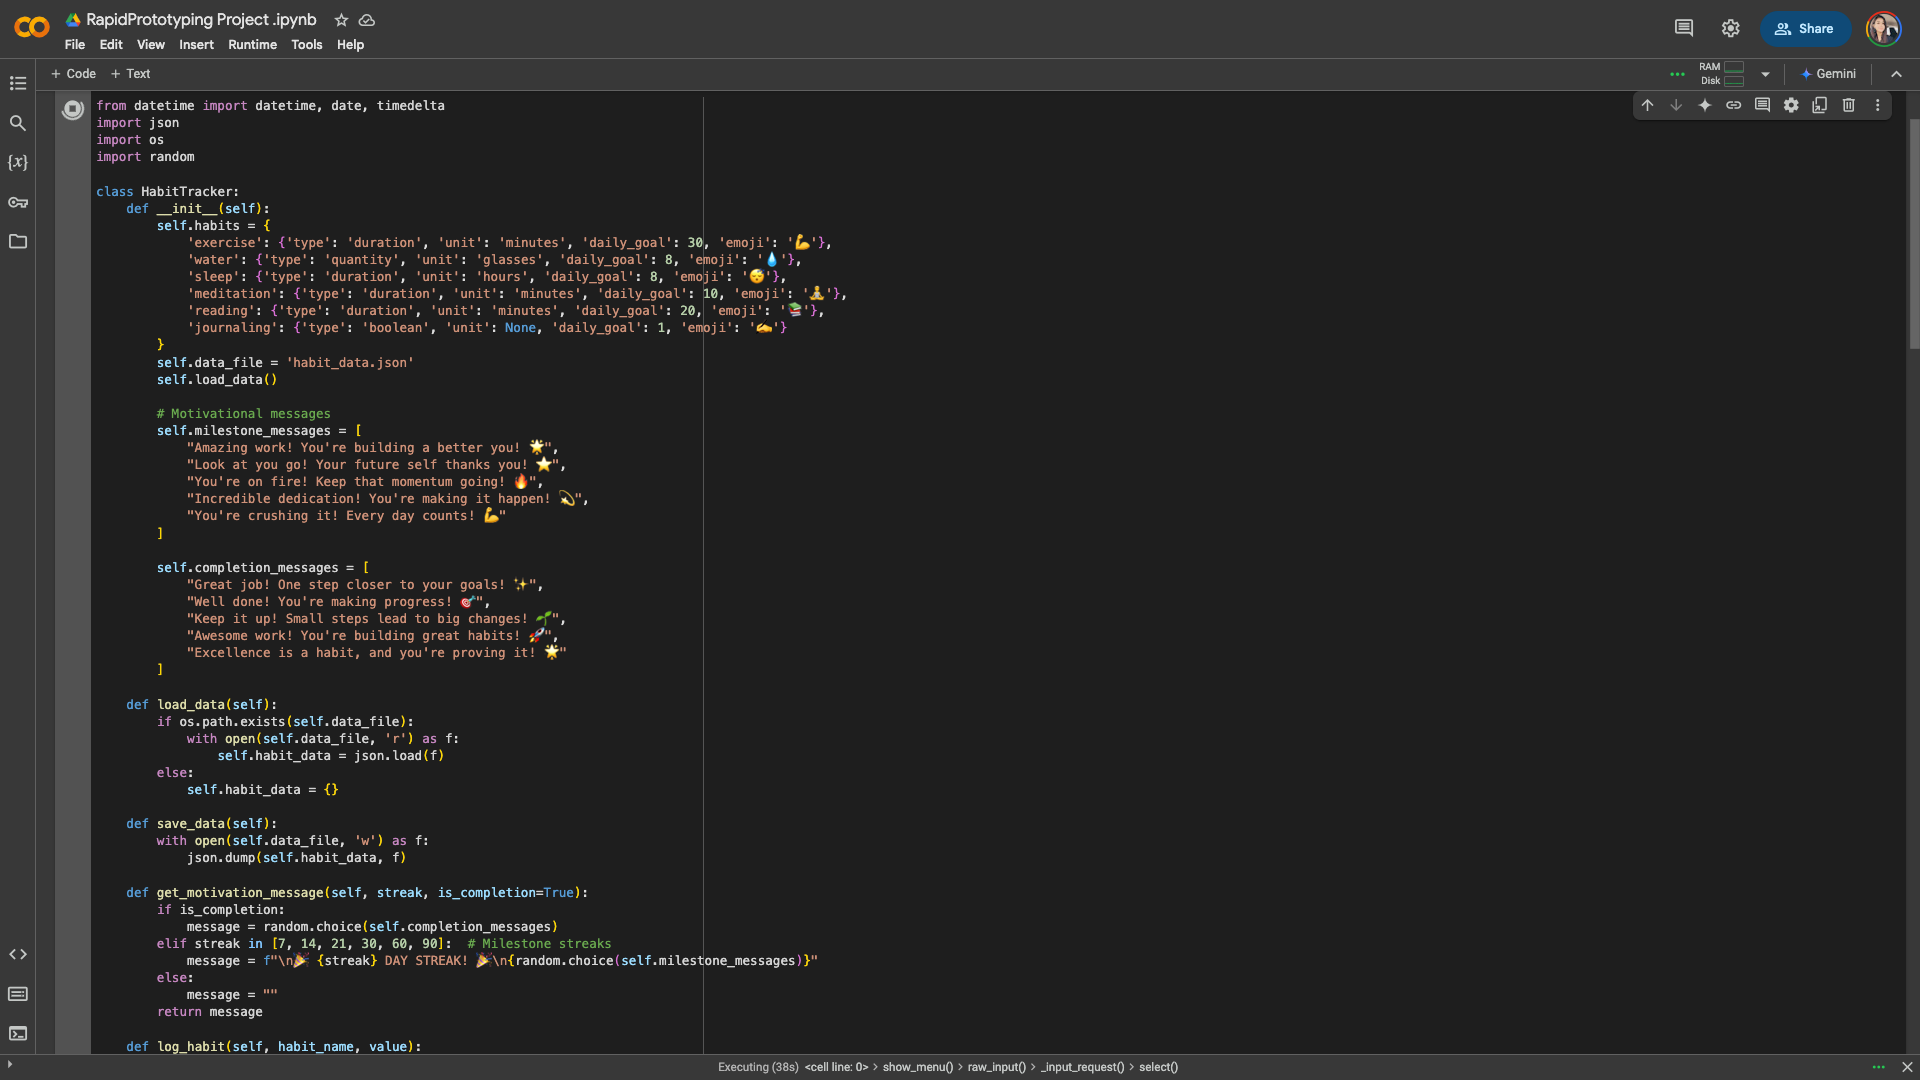Image resolution: width=1920 pixels, height=1080 pixels.
Task: Click the 'def load_data(self):' line
Action: point(201,704)
